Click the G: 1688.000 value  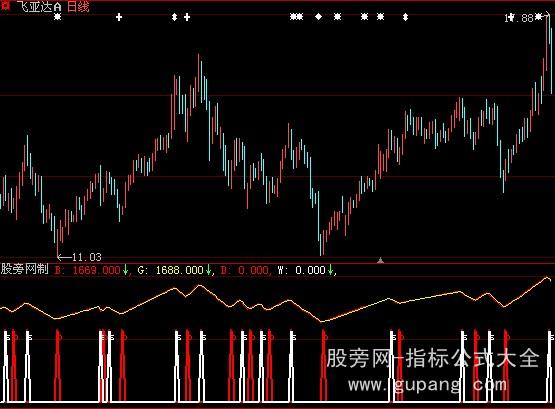coord(171,270)
